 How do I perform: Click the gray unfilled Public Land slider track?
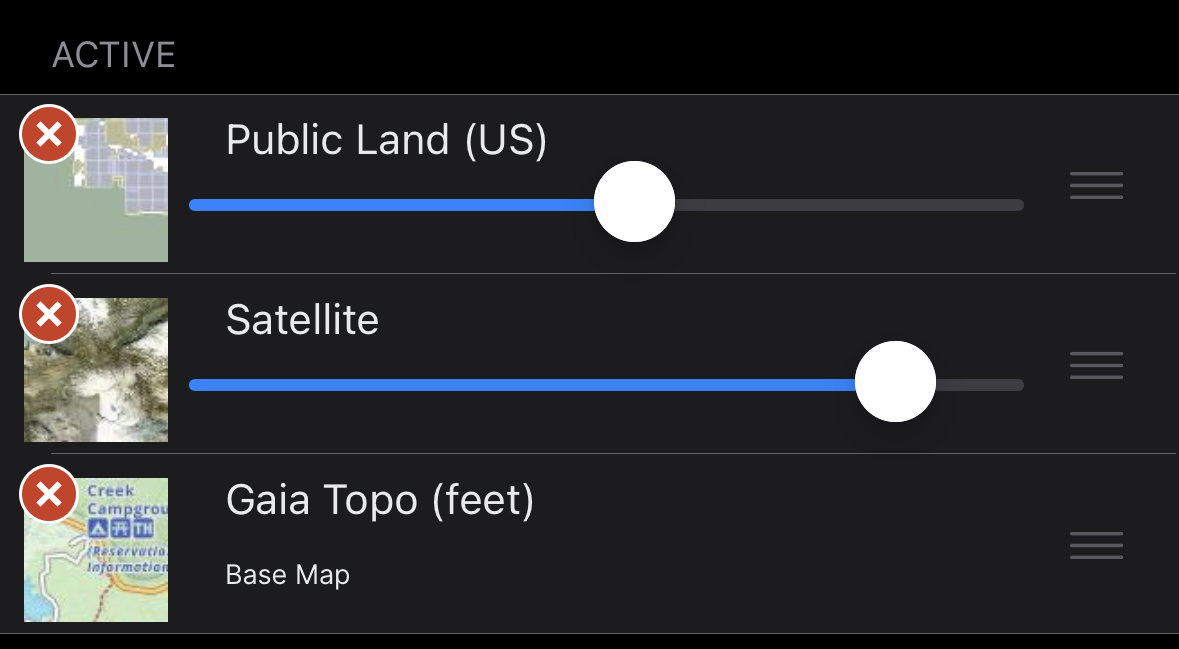click(x=849, y=205)
